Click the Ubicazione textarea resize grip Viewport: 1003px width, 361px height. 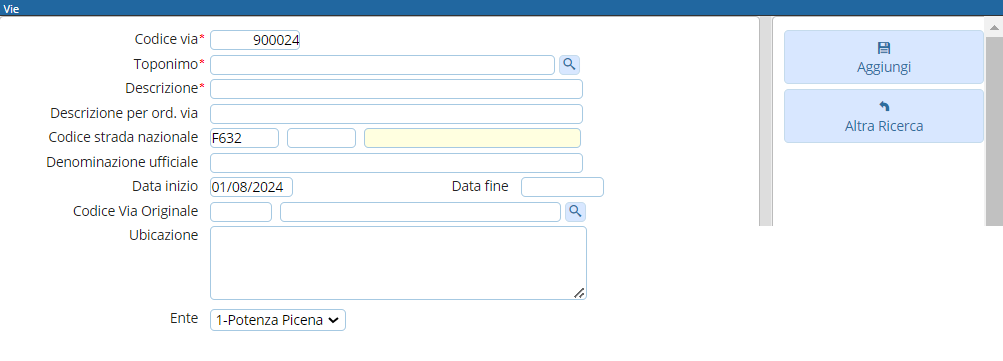[x=579, y=293]
